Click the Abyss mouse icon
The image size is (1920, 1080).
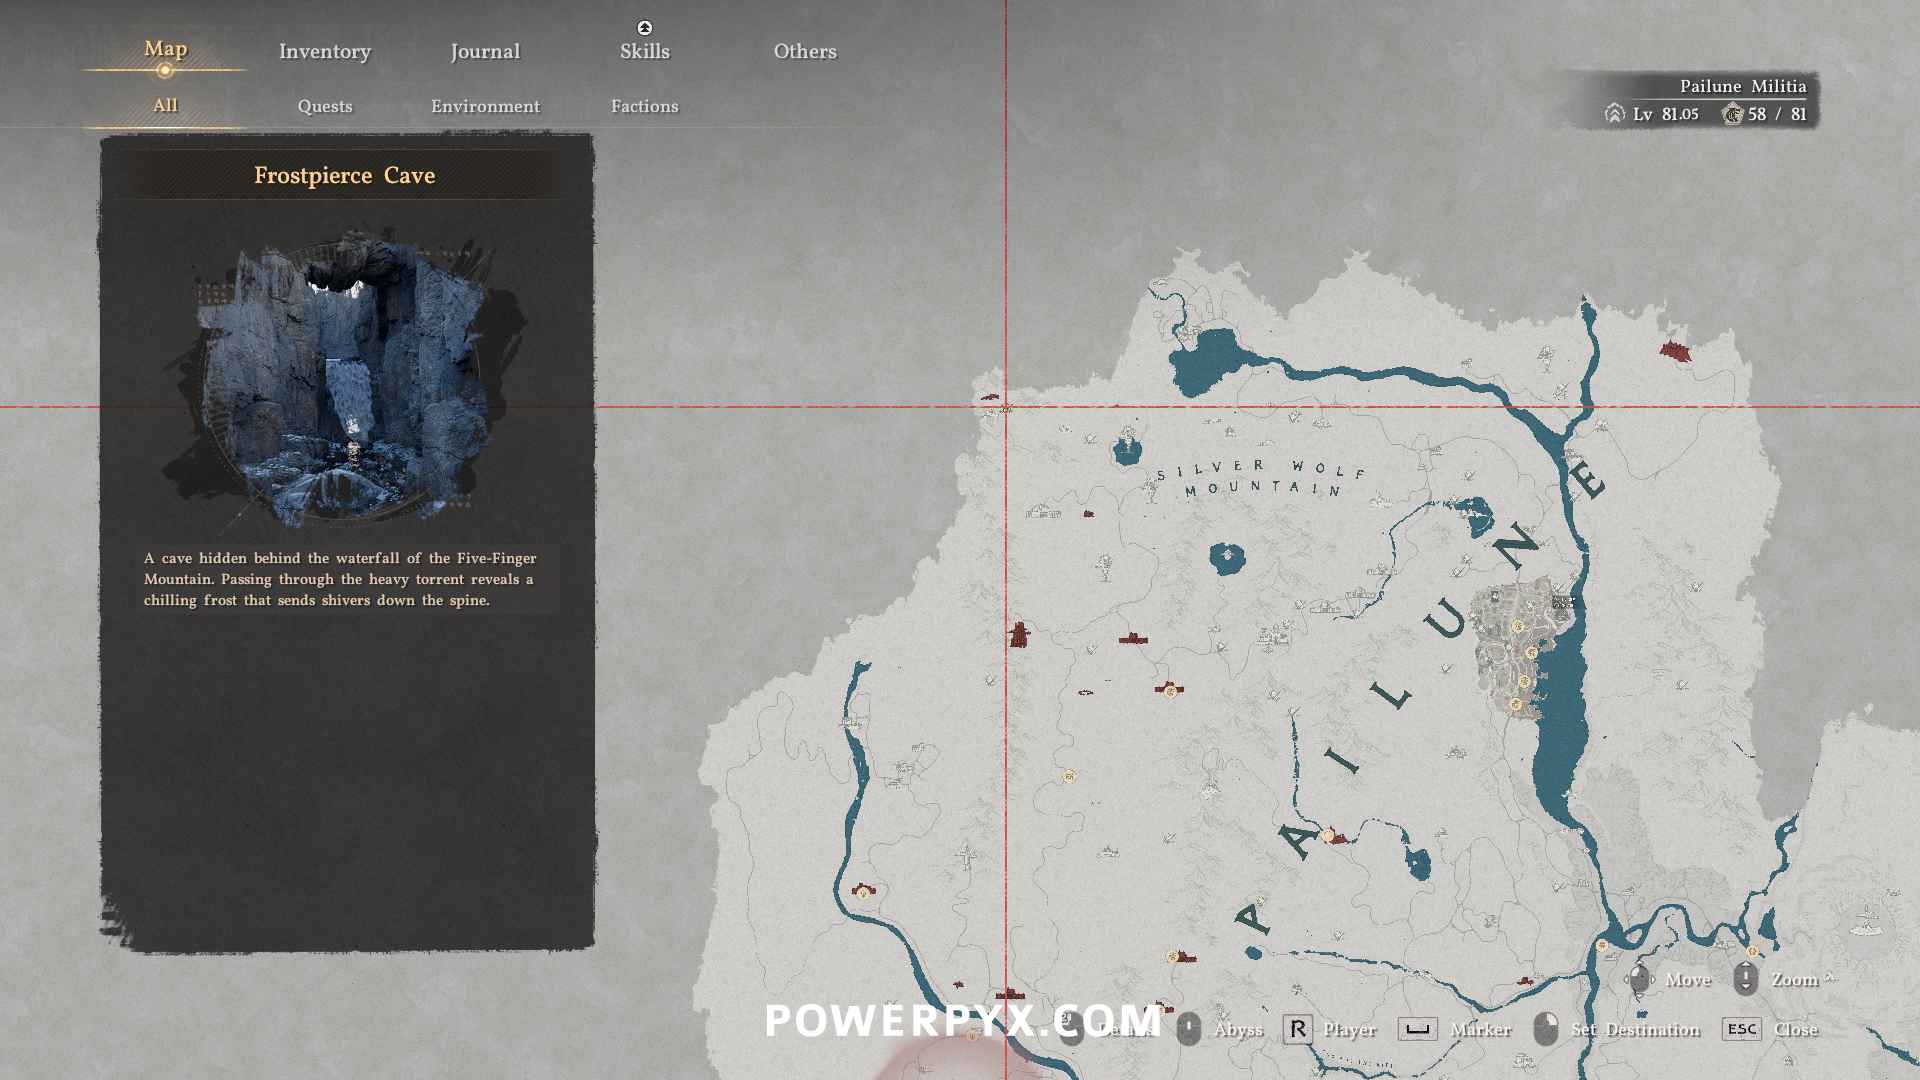1188,1029
